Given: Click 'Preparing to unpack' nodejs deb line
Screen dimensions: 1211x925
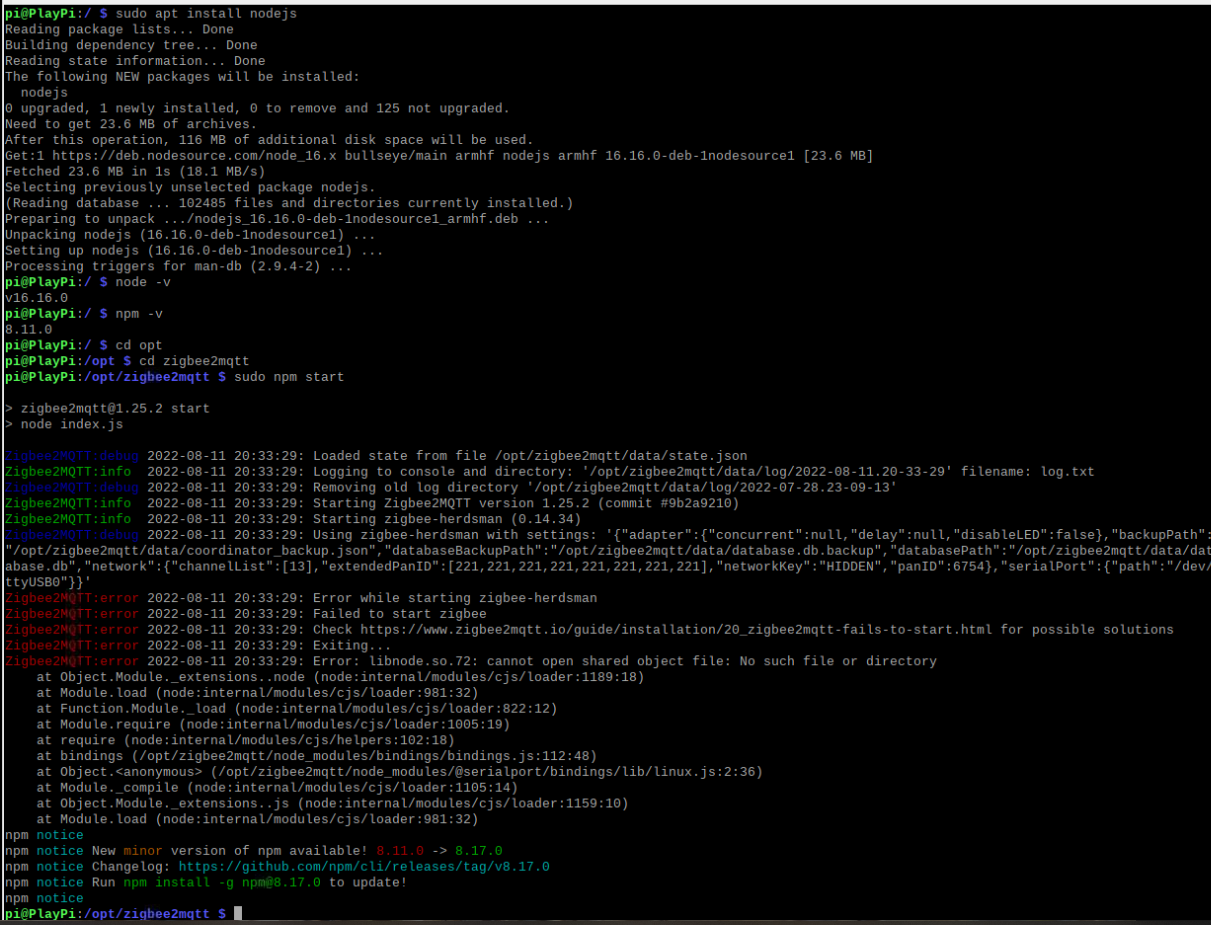Looking at the screenshot, I should (x=277, y=219).
